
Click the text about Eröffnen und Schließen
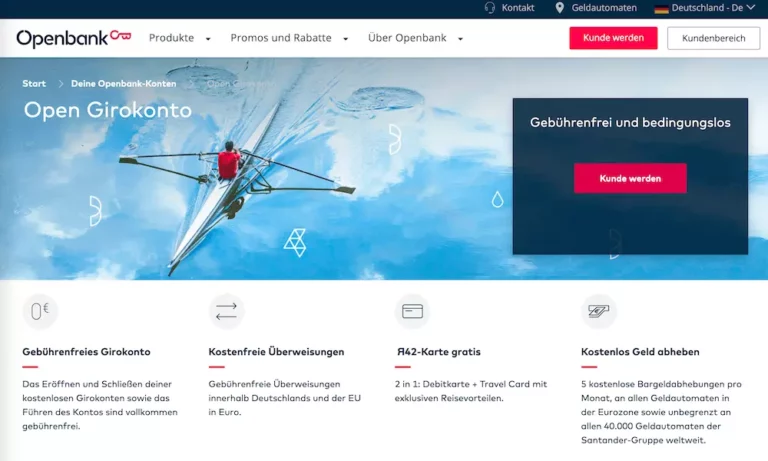click(x=100, y=405)
